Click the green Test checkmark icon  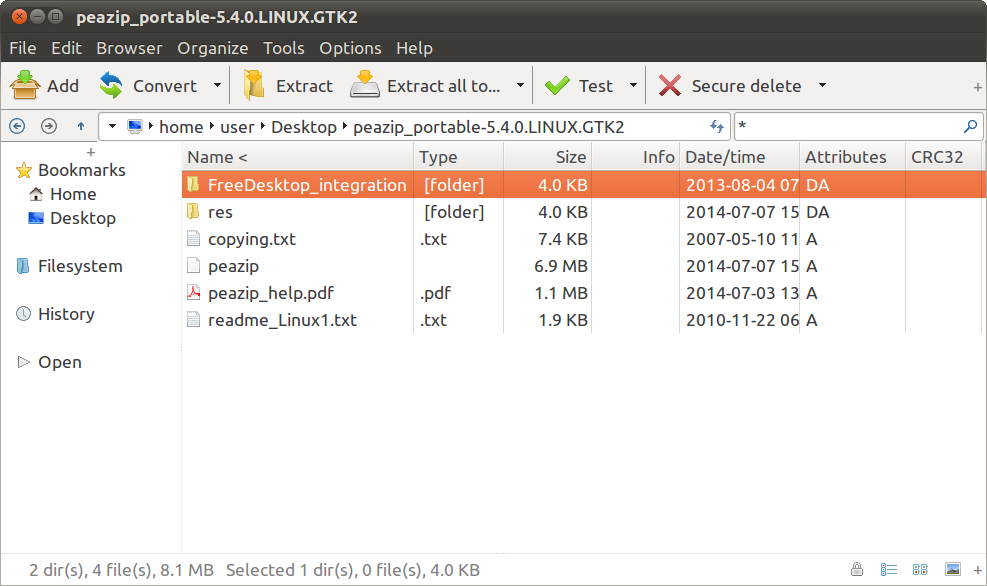click(557, 86)
